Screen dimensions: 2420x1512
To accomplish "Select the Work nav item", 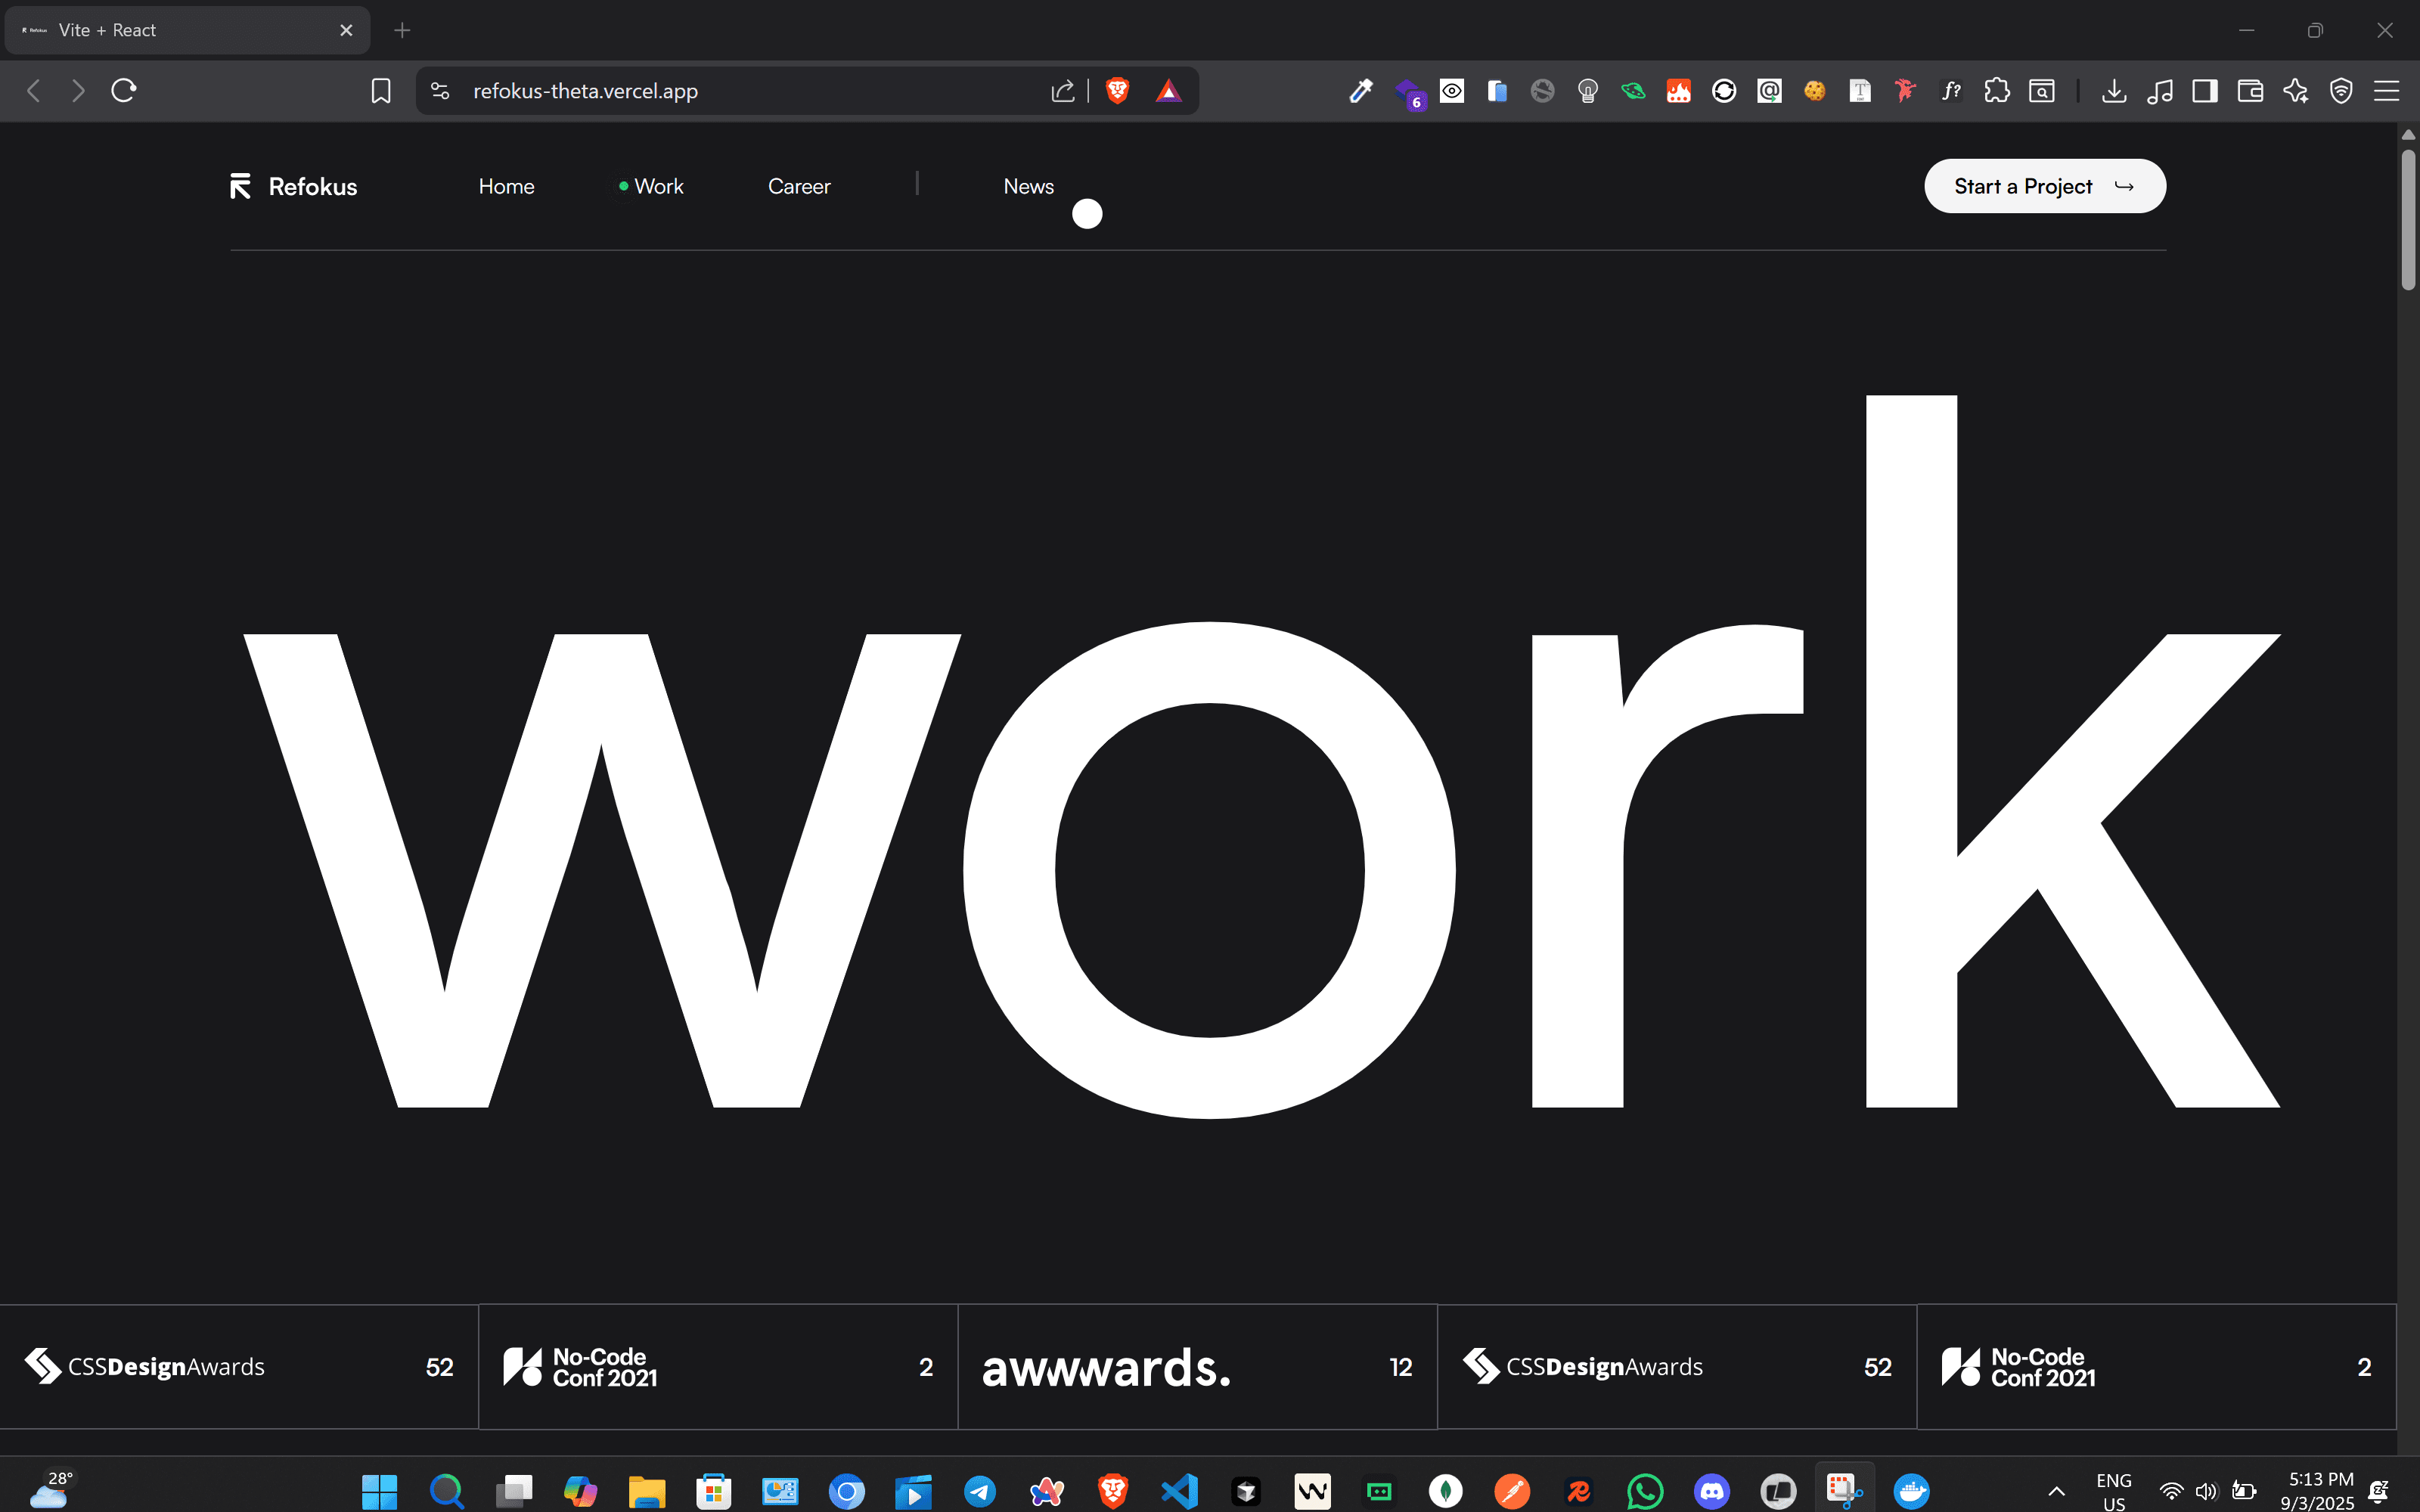I will 651,186.
